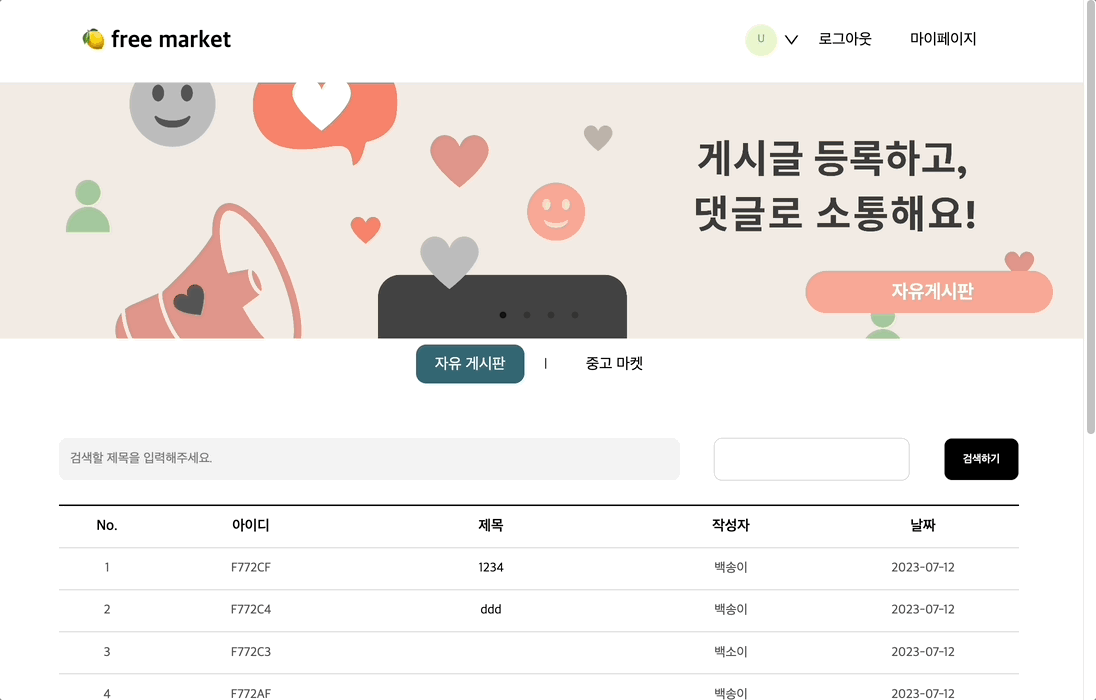Click writer 백송이 on the first row
Viewport: 1096px width, 700px height.
[x=728, y=567]
